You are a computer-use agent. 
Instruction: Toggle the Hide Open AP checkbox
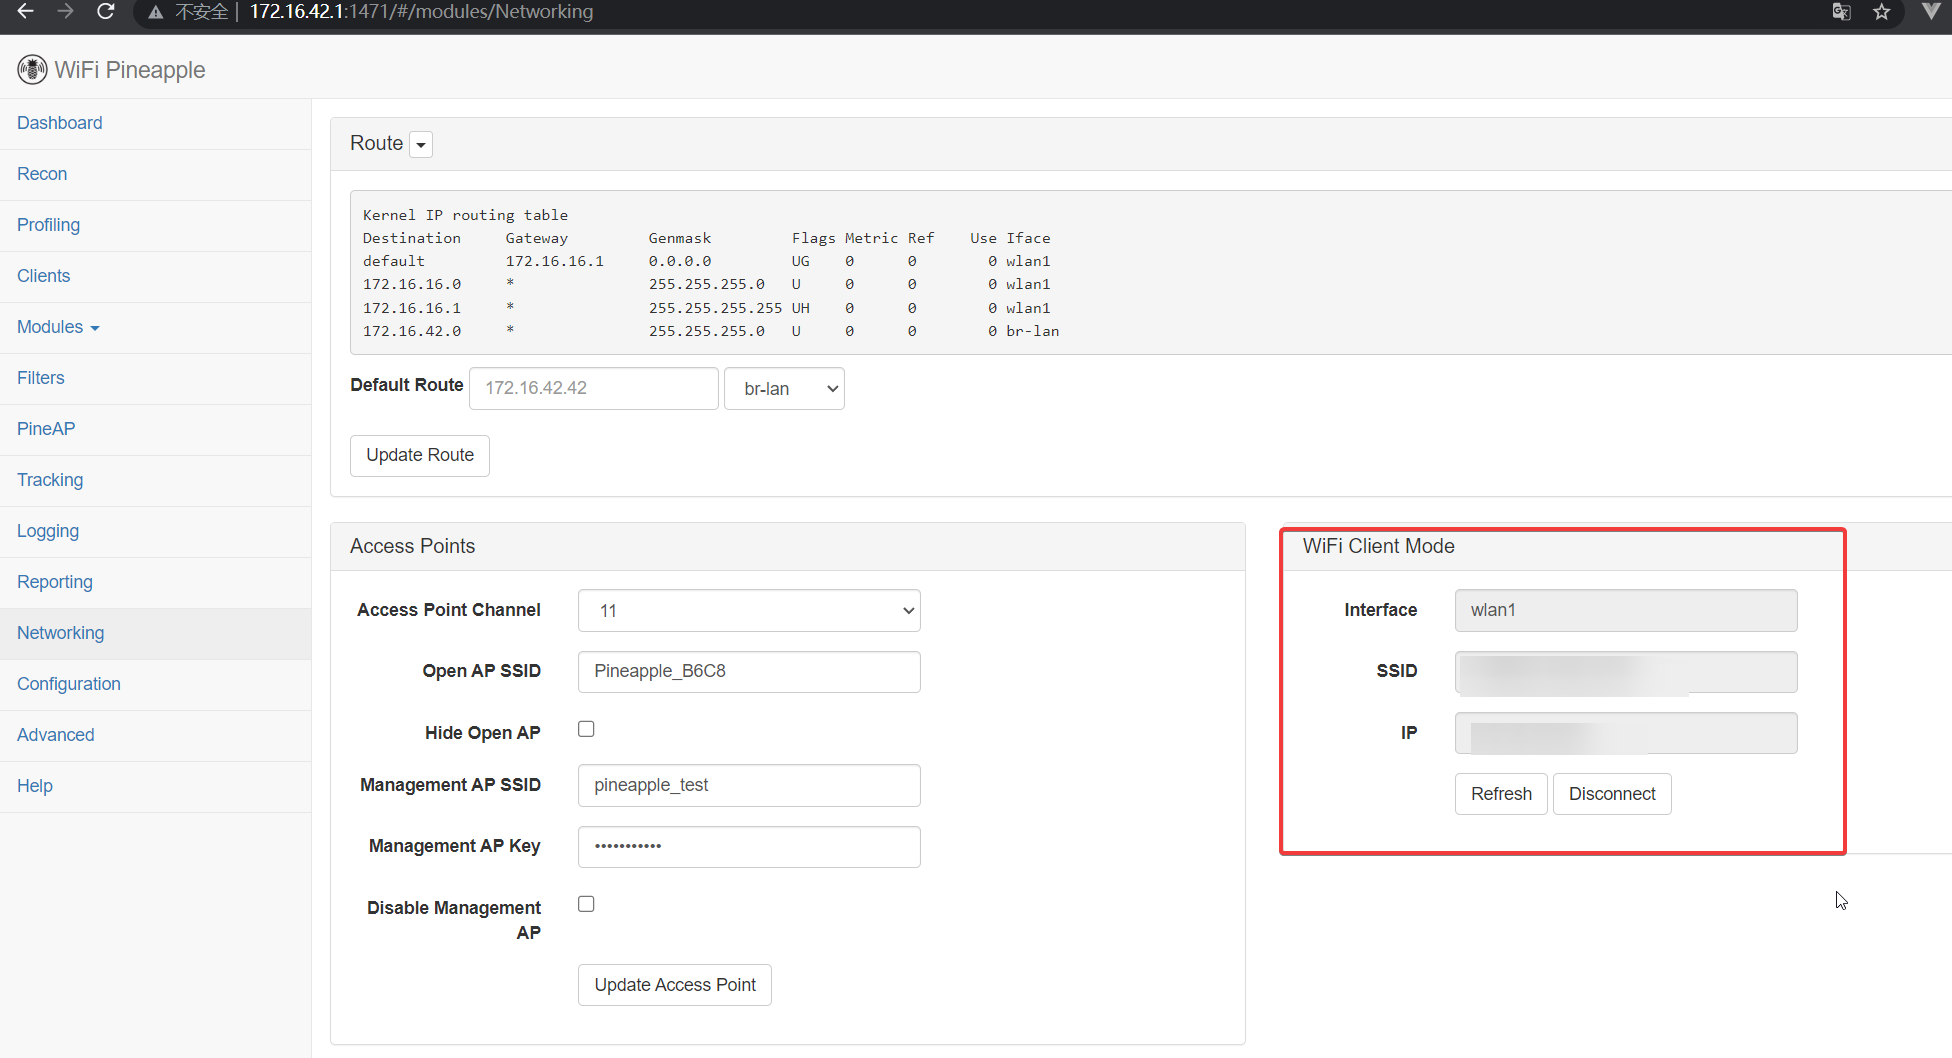tap(586, 729)
